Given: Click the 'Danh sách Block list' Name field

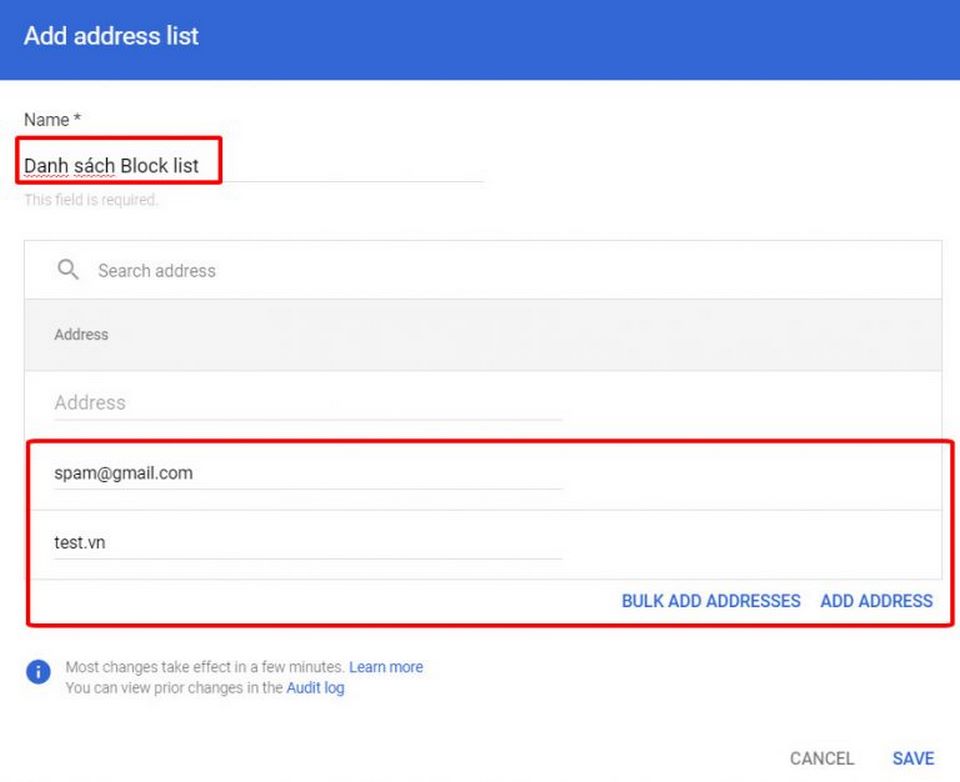Looking at the screenshot, I should [250, 166].
